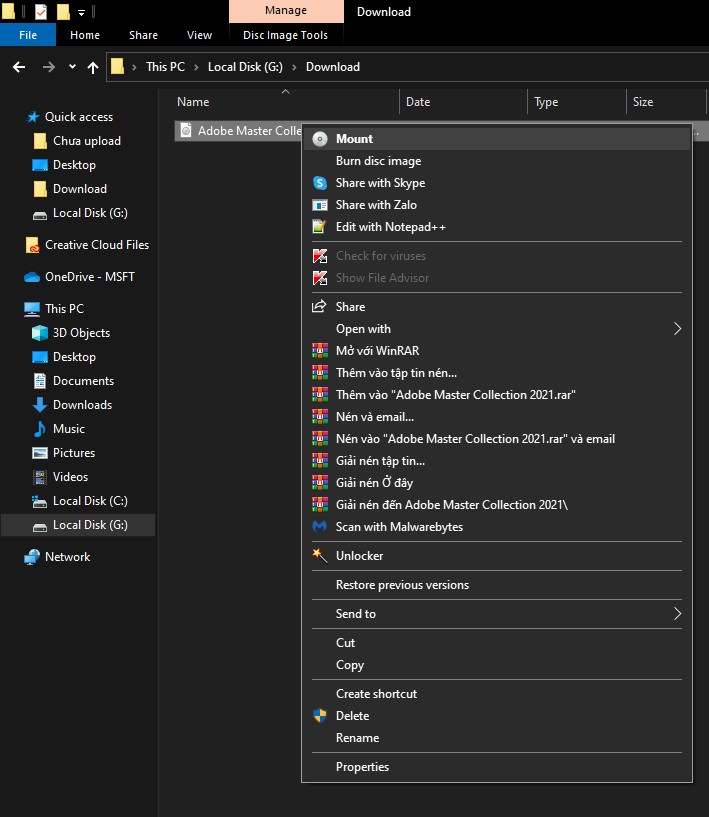Click the Up directory arrow in address bar
Screen dimensions: 709x817
tap(93, 67)
